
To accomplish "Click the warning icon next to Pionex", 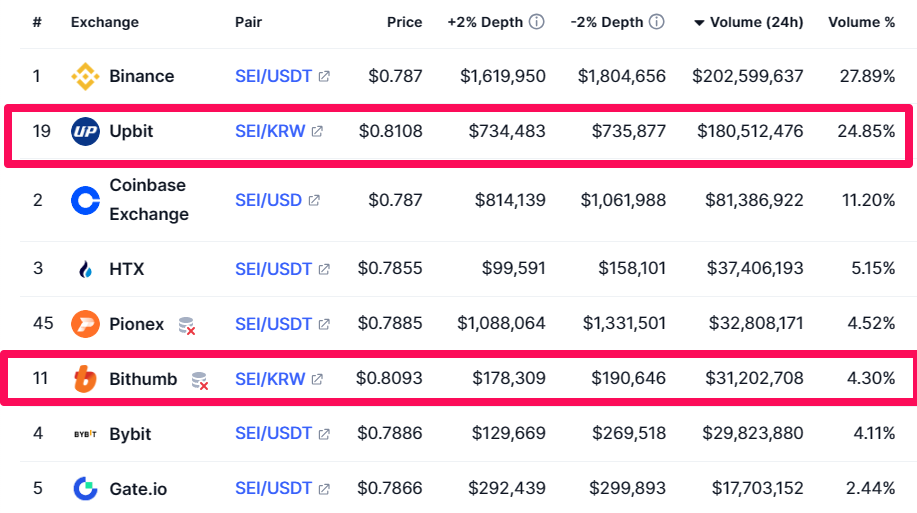I will coord(187,325).
